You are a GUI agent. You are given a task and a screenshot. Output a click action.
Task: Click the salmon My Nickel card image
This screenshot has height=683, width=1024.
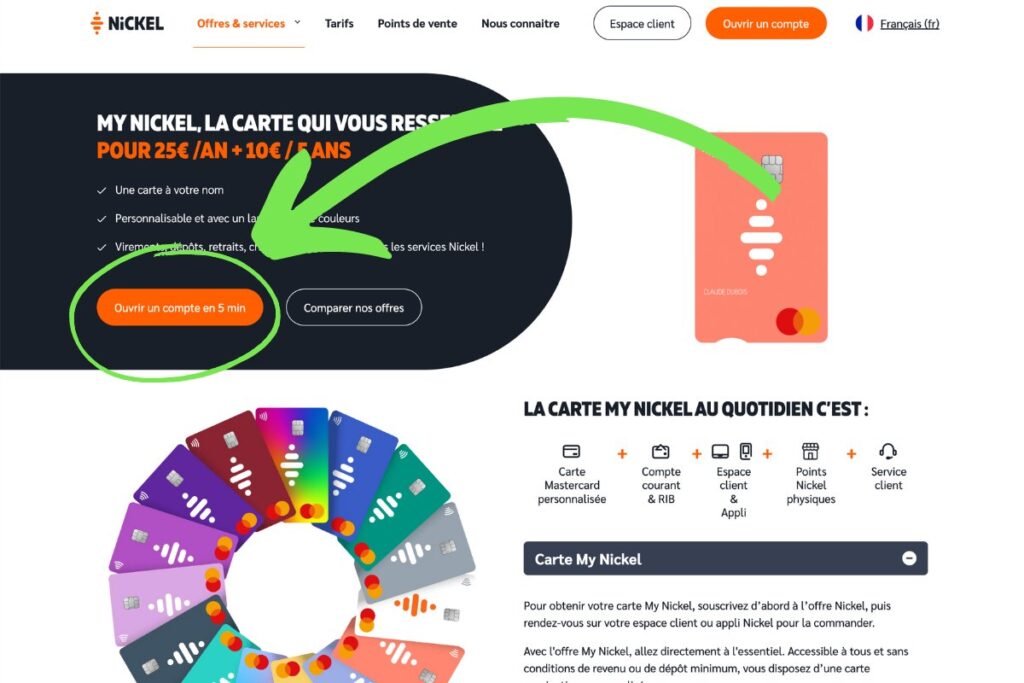(761, 238)
